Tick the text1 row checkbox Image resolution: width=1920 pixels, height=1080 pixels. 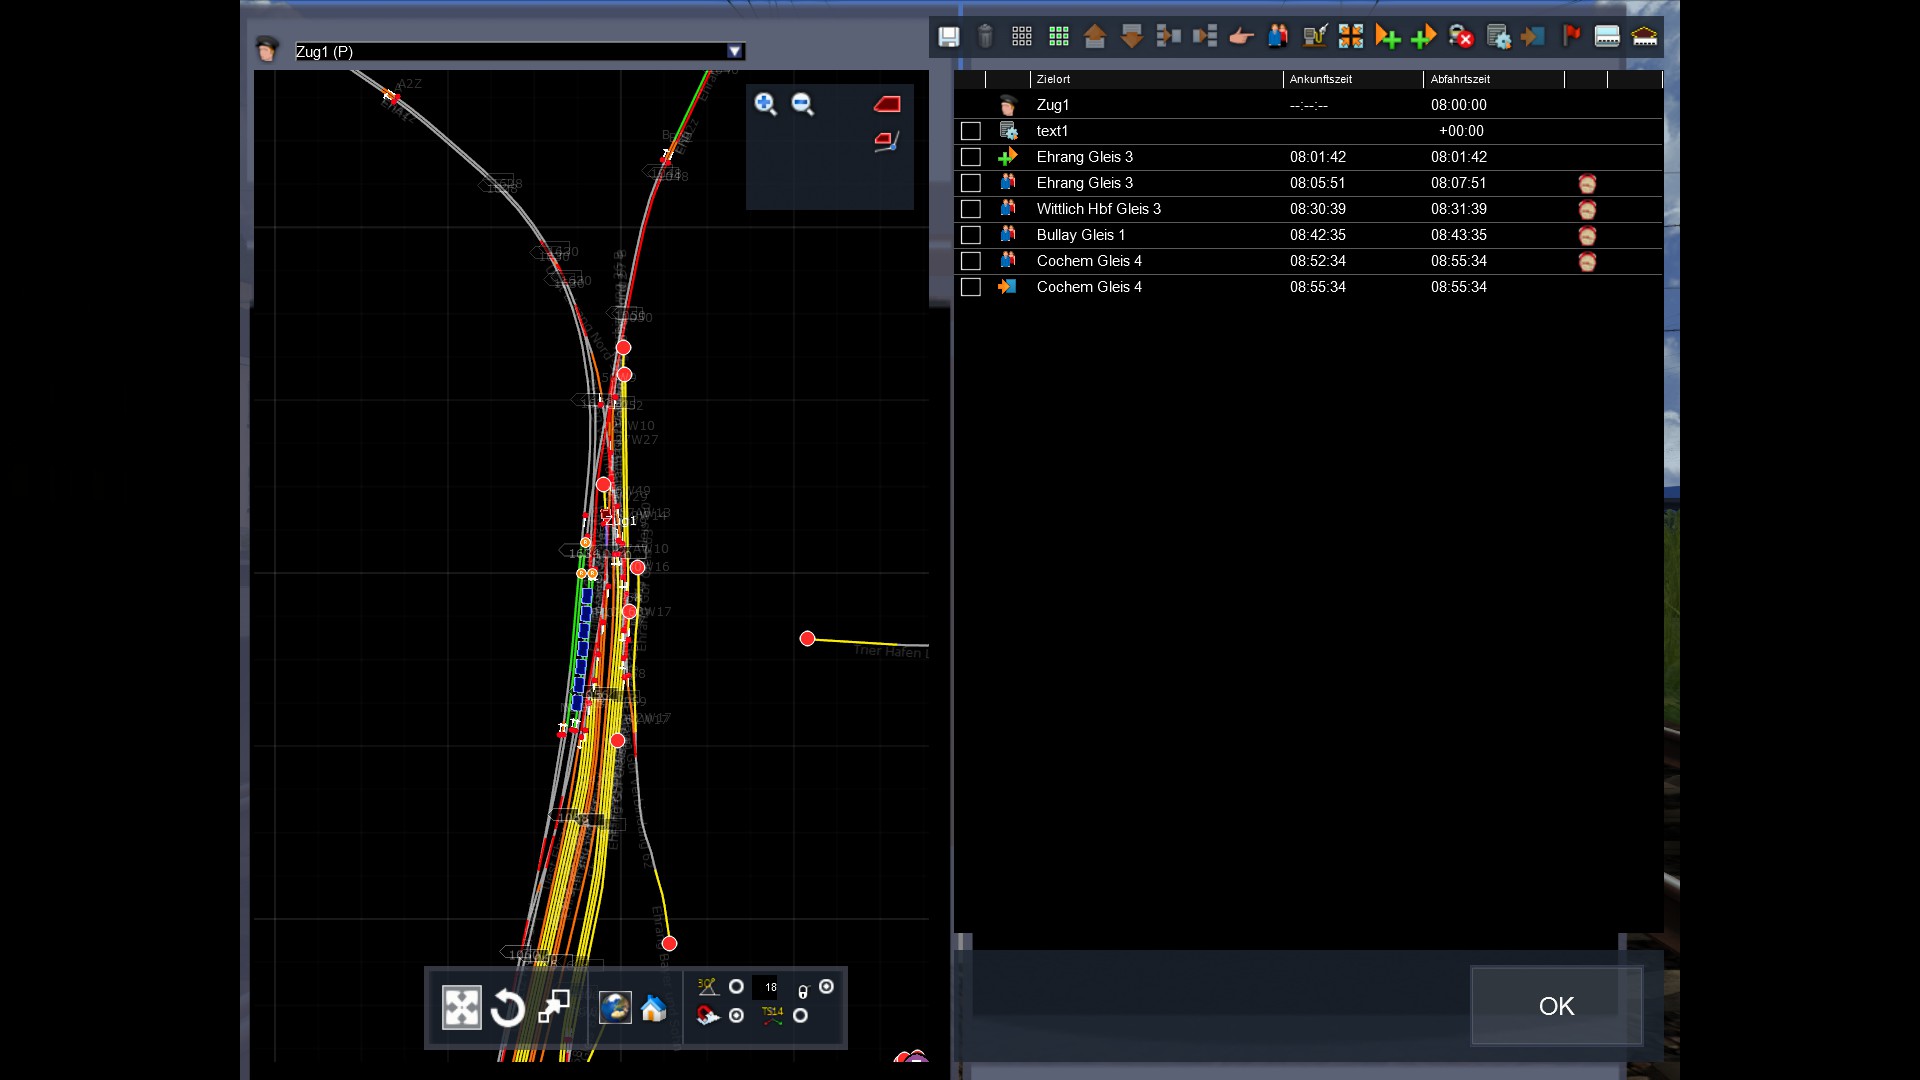pos(970,131)
